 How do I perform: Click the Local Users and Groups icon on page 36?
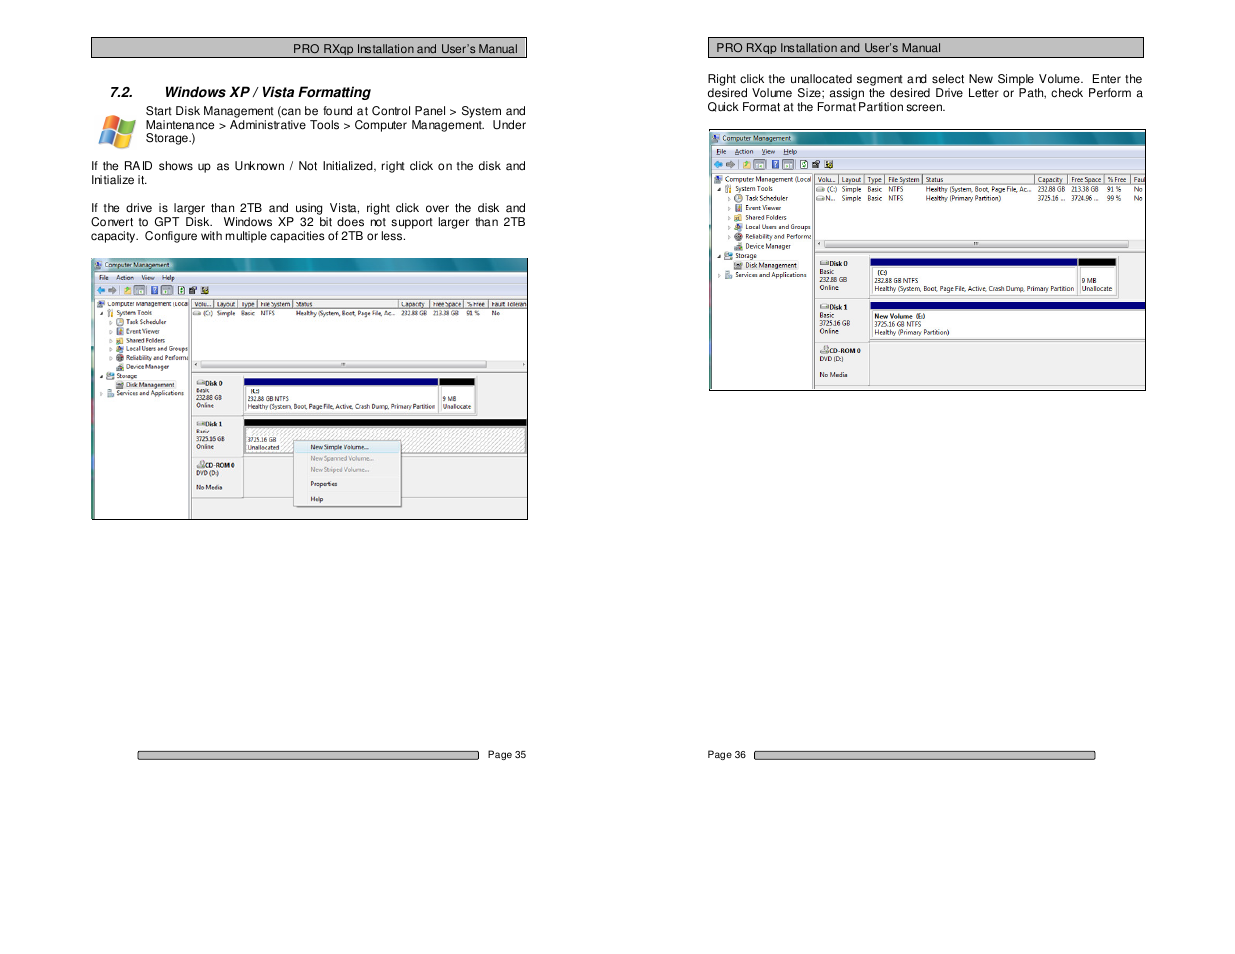coord(738,227)
